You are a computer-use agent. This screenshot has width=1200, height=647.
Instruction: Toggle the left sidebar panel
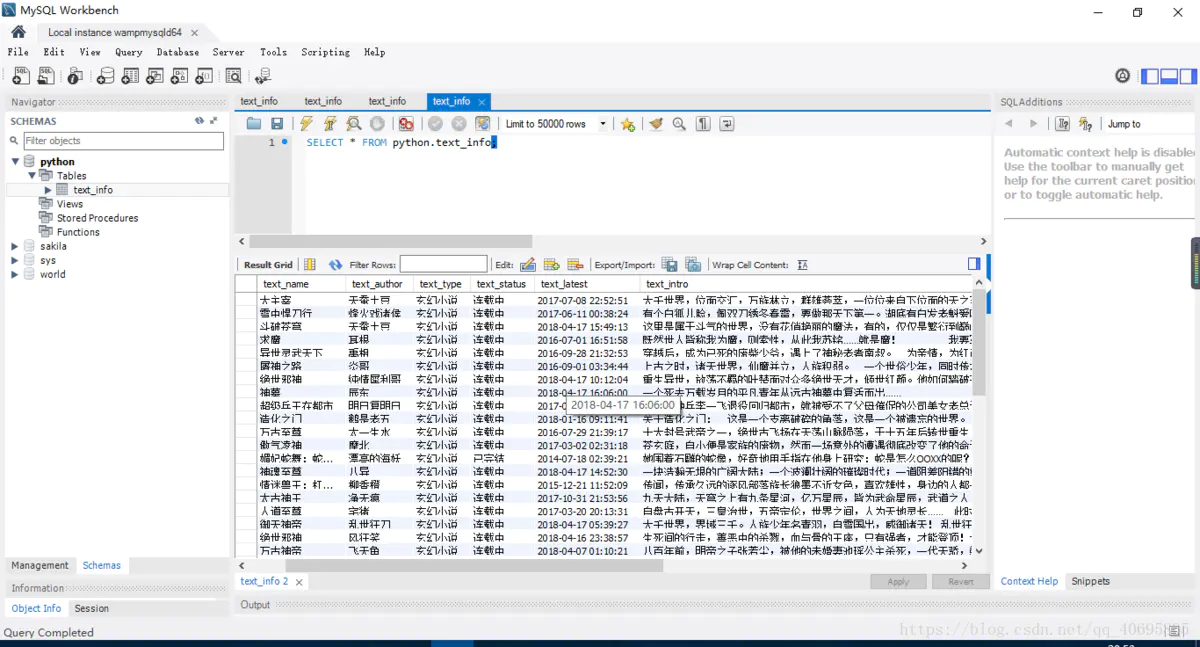tap(1150, 76)
